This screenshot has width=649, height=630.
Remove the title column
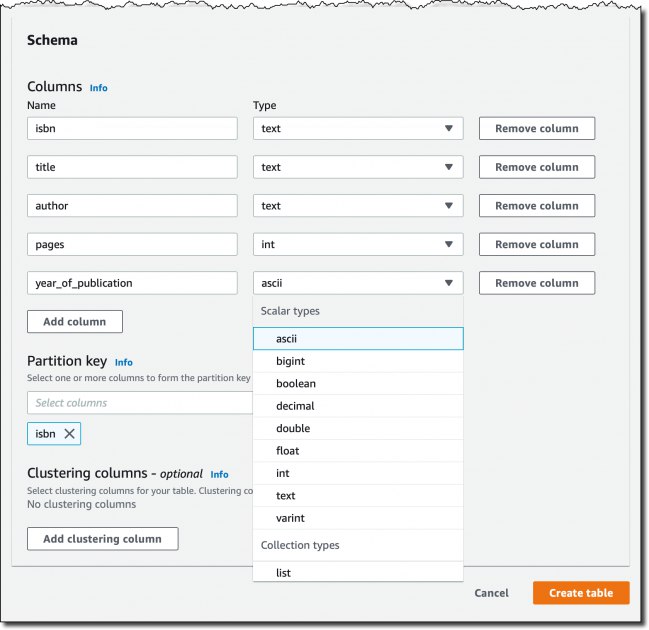[537, 167]
